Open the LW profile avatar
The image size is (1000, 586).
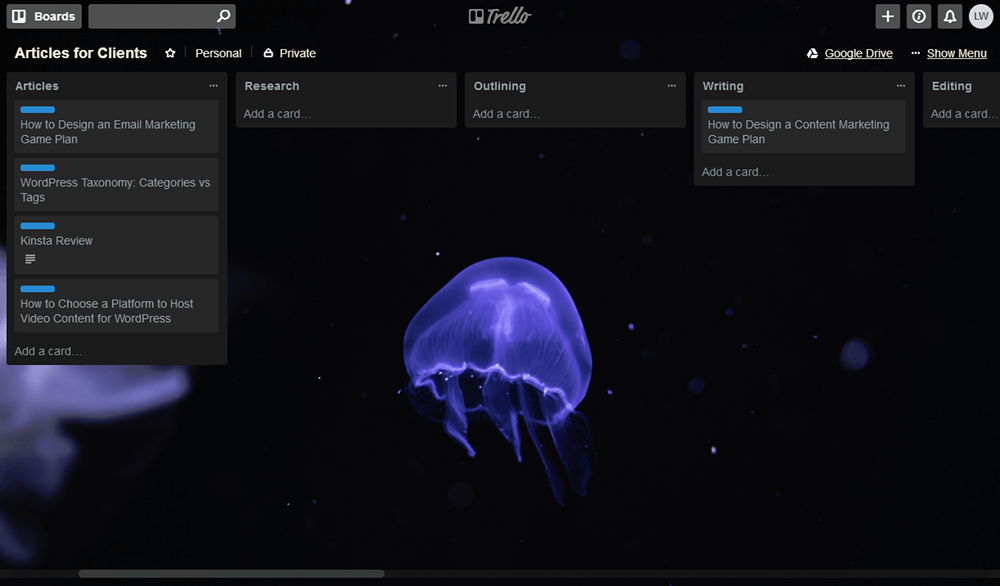click(981, 17)
